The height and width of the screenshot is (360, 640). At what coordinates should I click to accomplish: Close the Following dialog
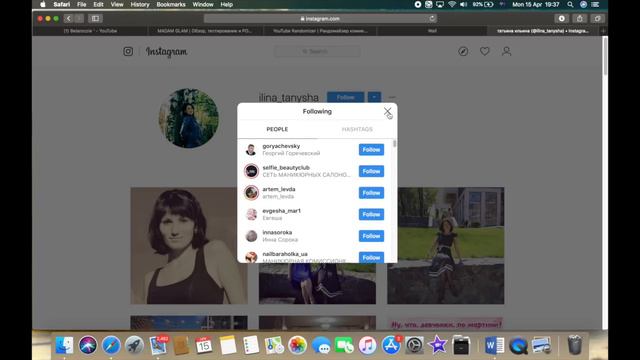[x=387, y=111]
